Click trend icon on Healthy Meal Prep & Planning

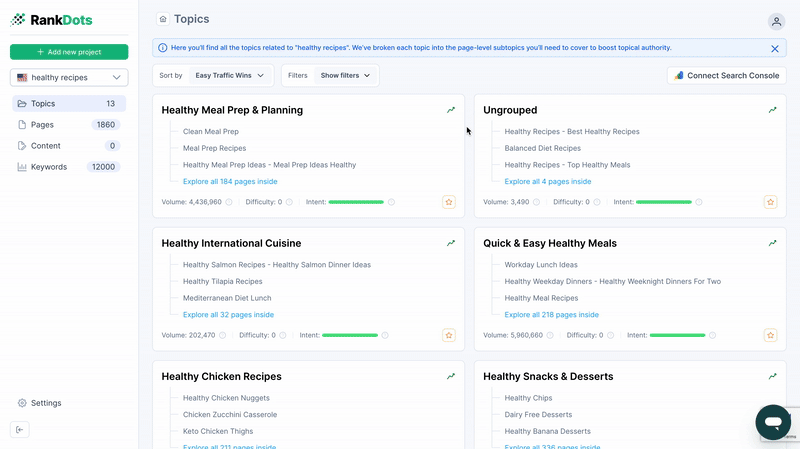click(451, 110)
